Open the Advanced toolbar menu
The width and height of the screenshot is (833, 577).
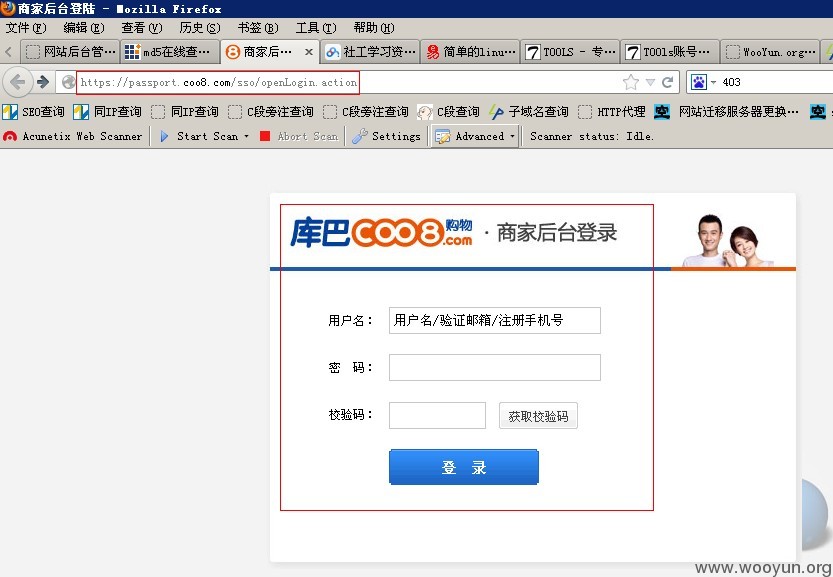pos(474,137)
